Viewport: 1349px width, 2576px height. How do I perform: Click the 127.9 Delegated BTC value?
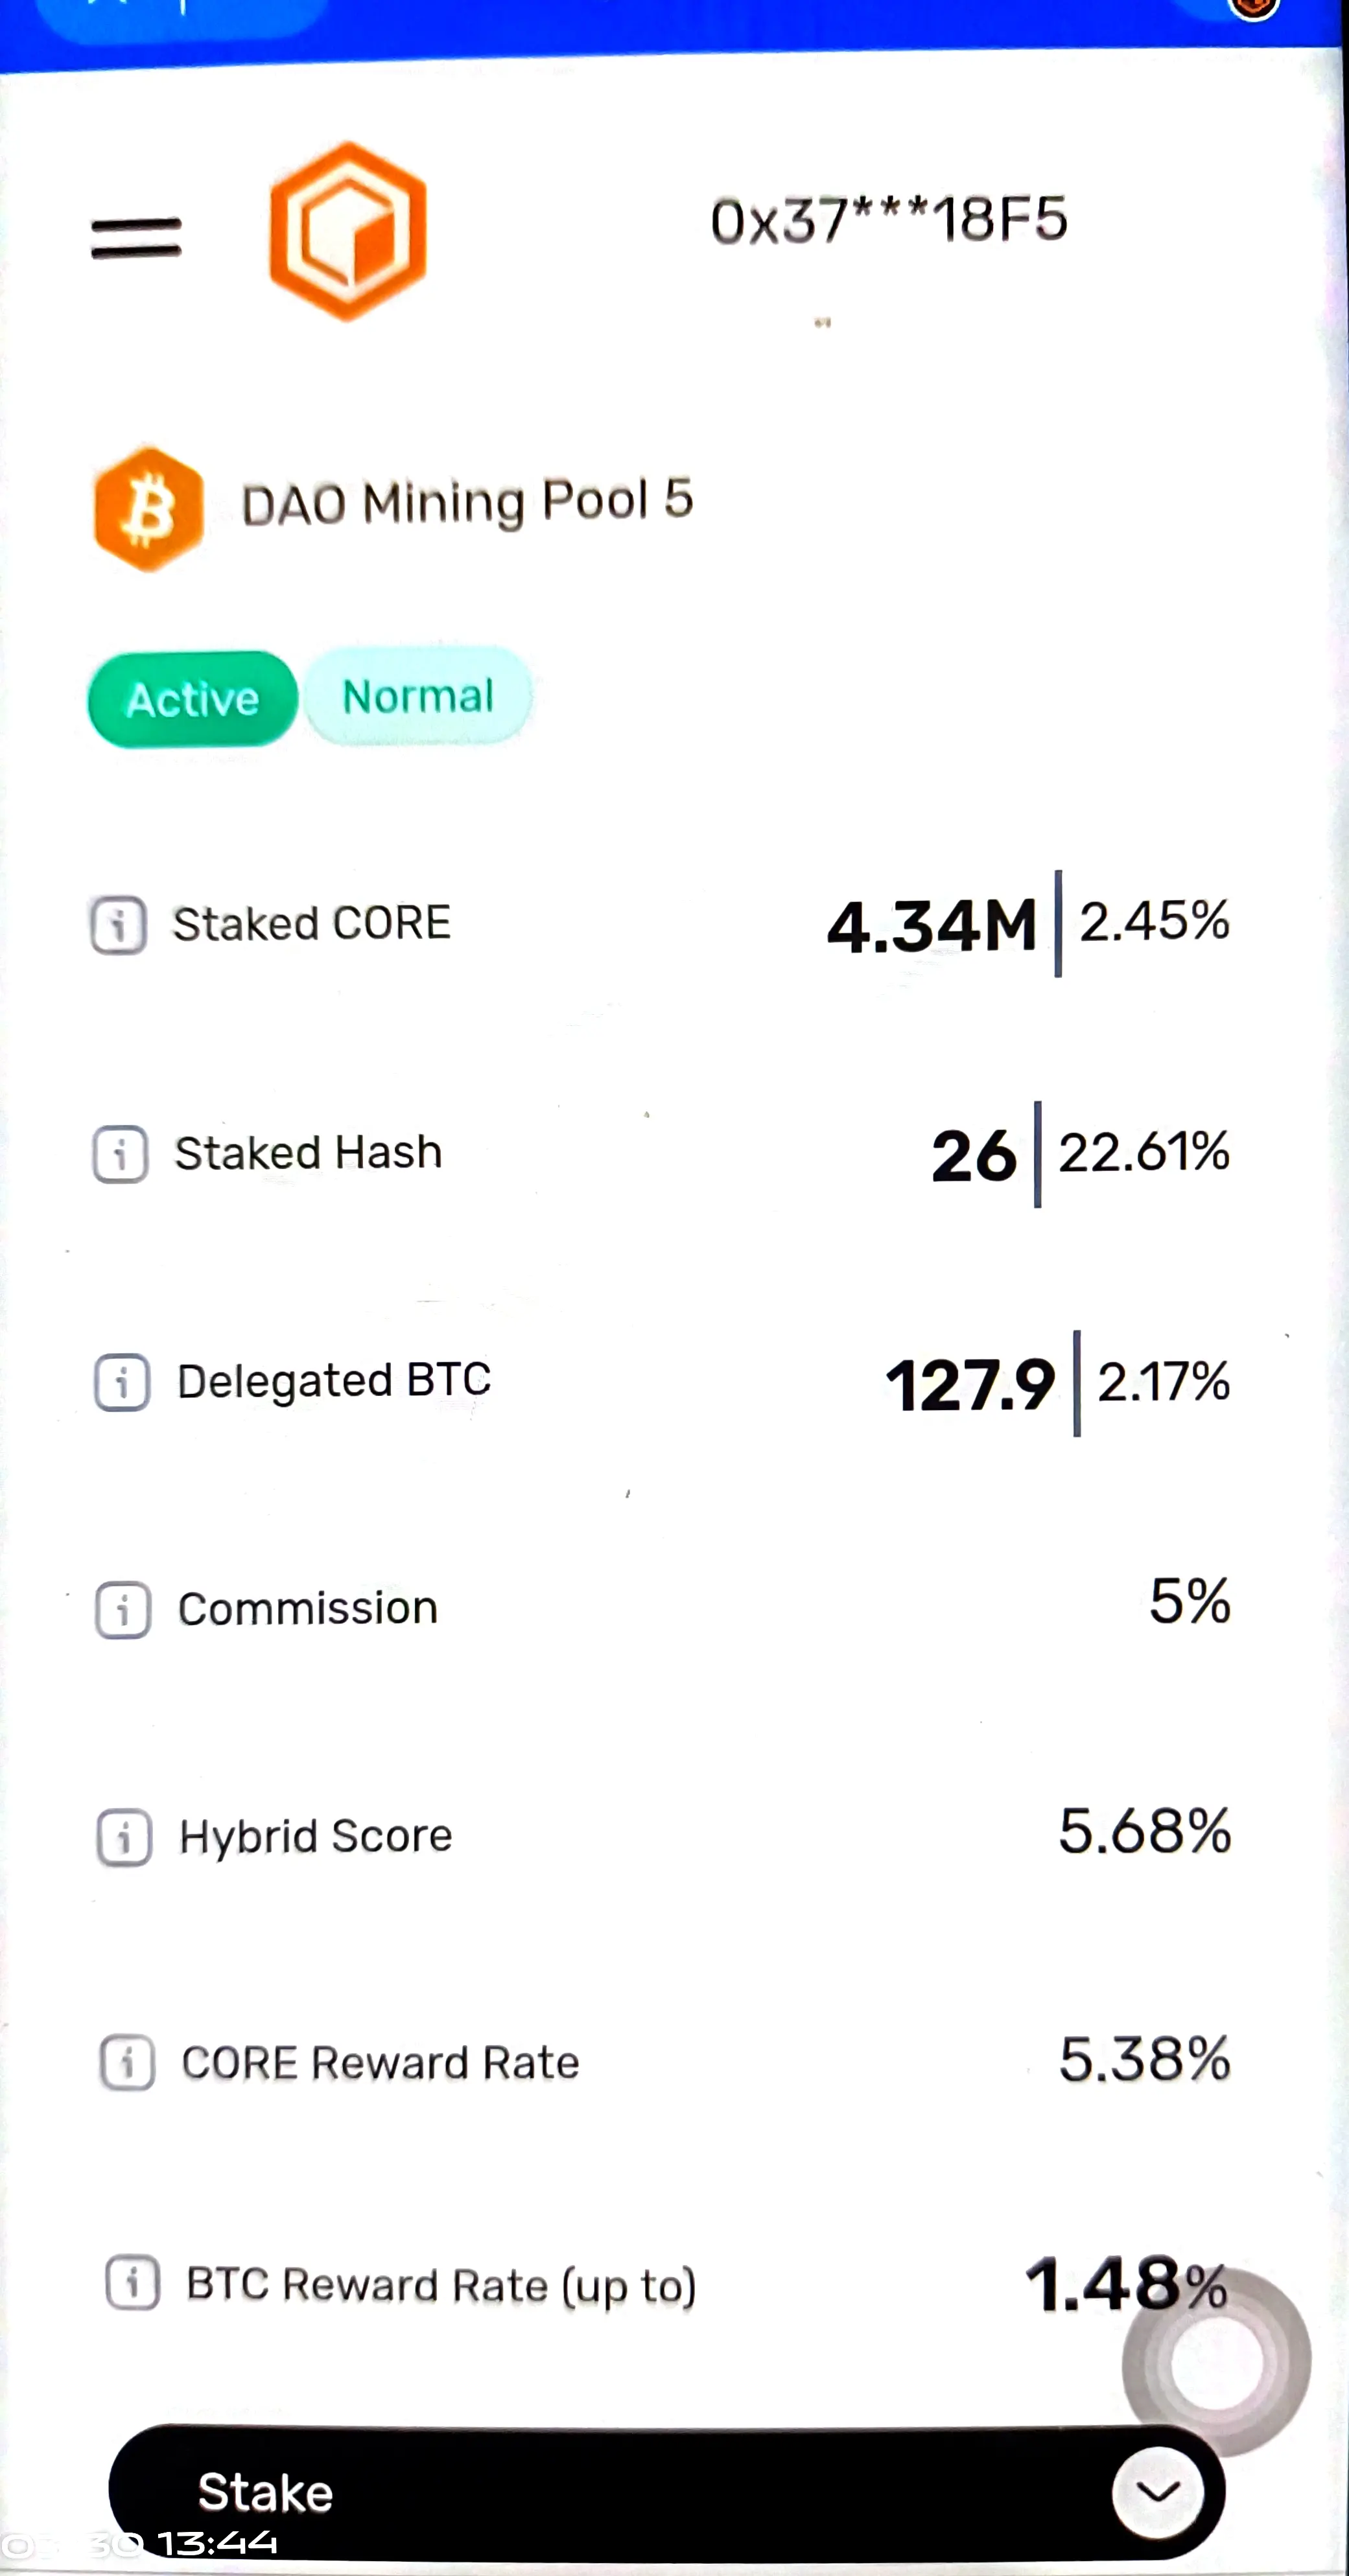969,1385
